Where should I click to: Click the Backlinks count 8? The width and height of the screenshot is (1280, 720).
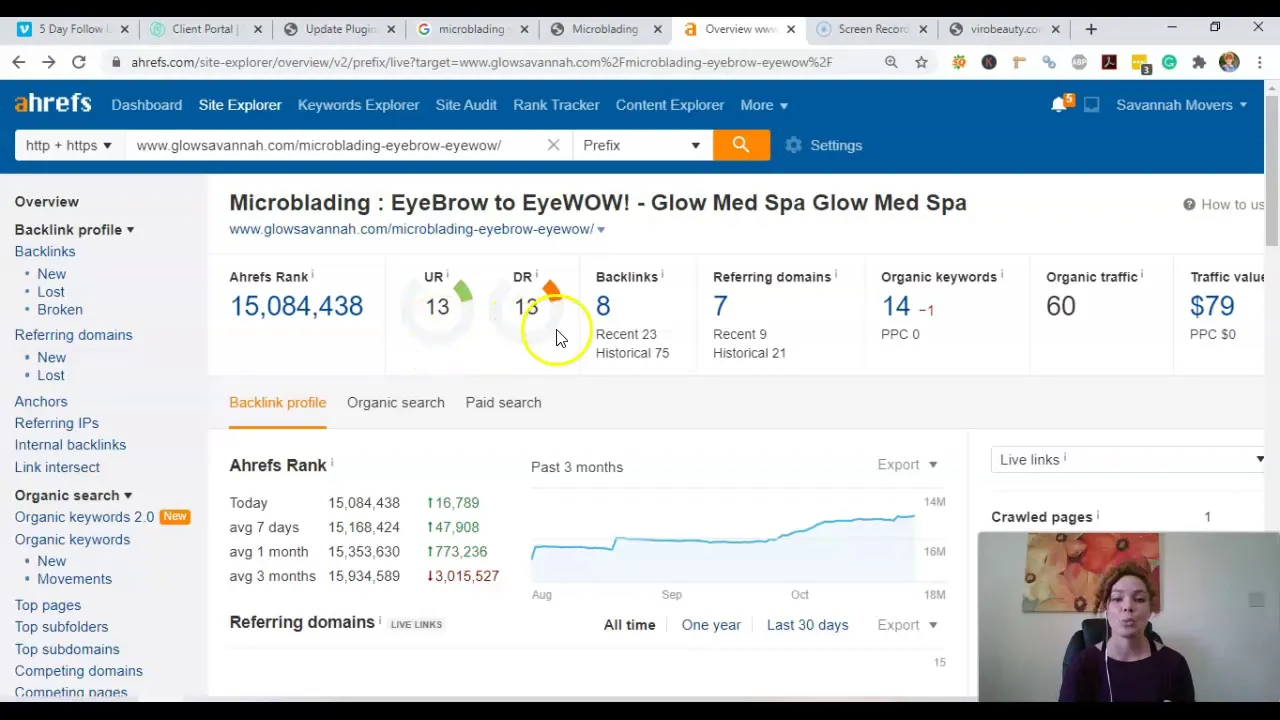coord(603,306)
